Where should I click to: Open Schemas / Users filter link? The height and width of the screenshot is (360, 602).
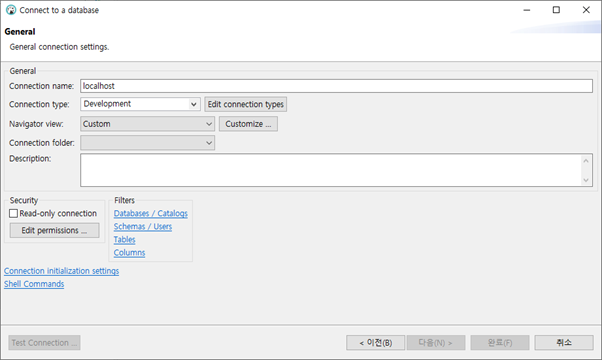point(142,226)
